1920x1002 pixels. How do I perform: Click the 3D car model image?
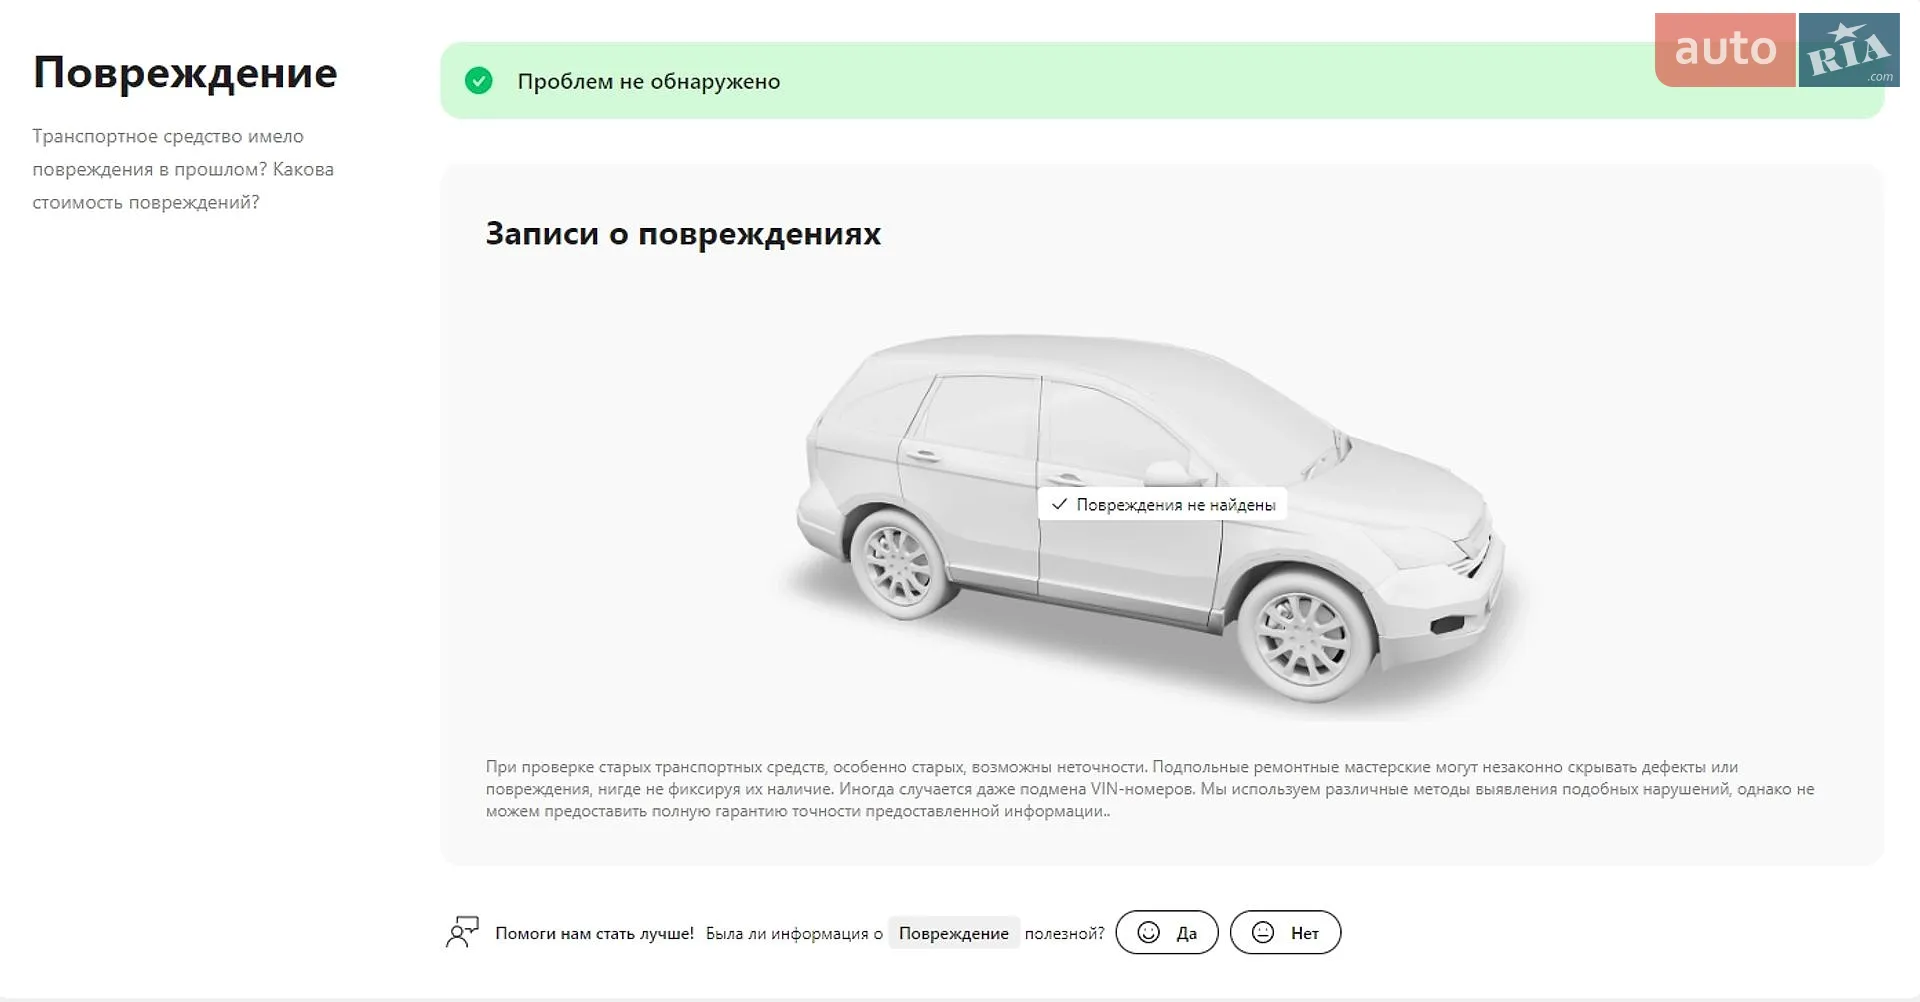pos(1150,520)
